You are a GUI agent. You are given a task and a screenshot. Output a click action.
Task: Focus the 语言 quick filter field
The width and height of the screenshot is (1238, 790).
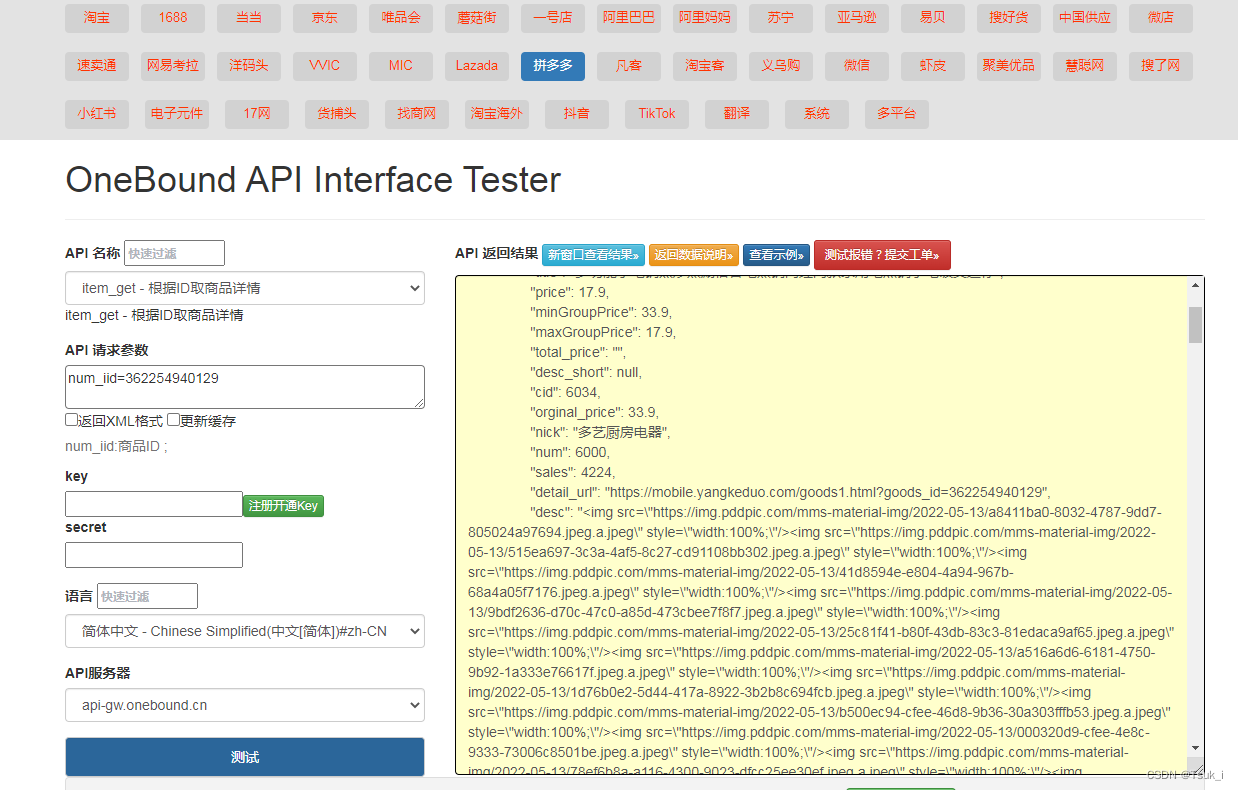point(147,596)
